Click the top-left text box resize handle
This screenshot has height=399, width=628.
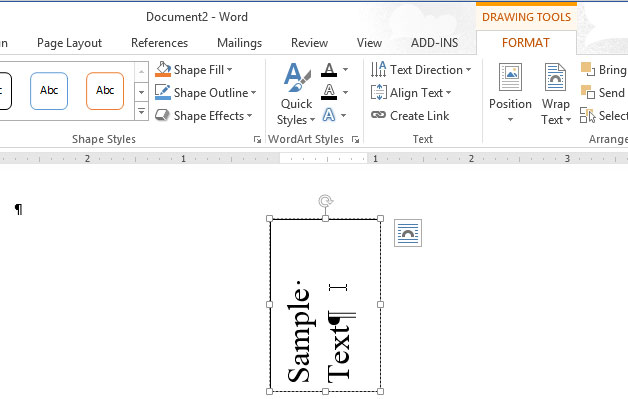tap(270, 218)
